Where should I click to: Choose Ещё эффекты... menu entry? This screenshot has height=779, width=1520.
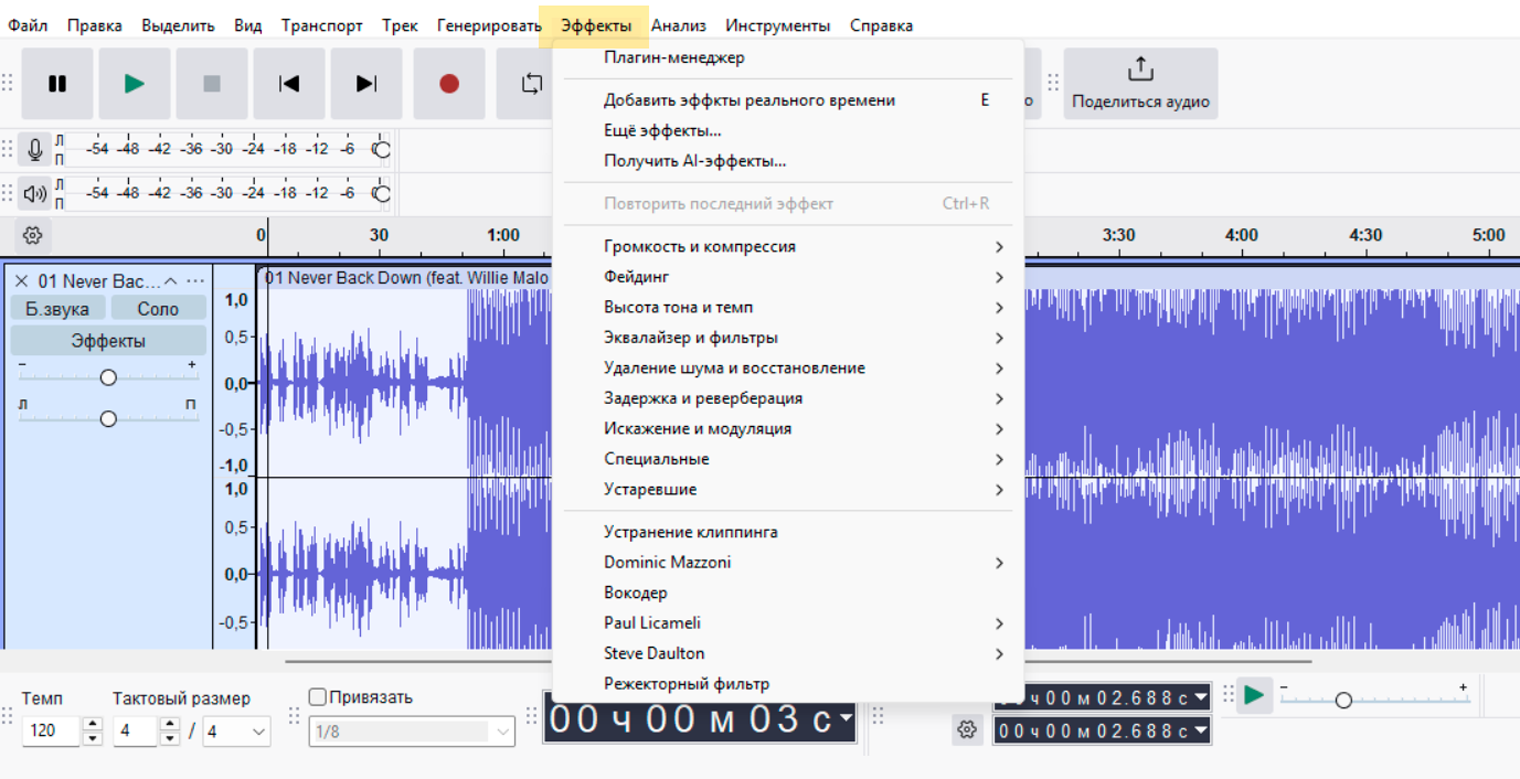click(788, 131)
